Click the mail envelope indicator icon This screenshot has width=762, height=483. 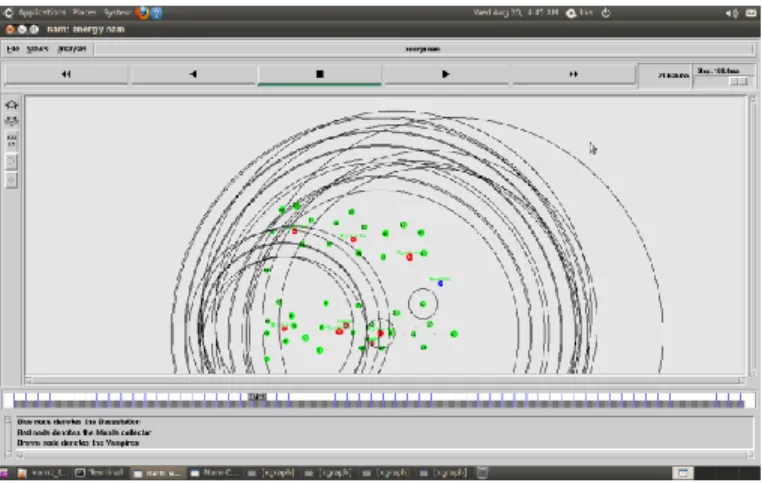point(751,13)
